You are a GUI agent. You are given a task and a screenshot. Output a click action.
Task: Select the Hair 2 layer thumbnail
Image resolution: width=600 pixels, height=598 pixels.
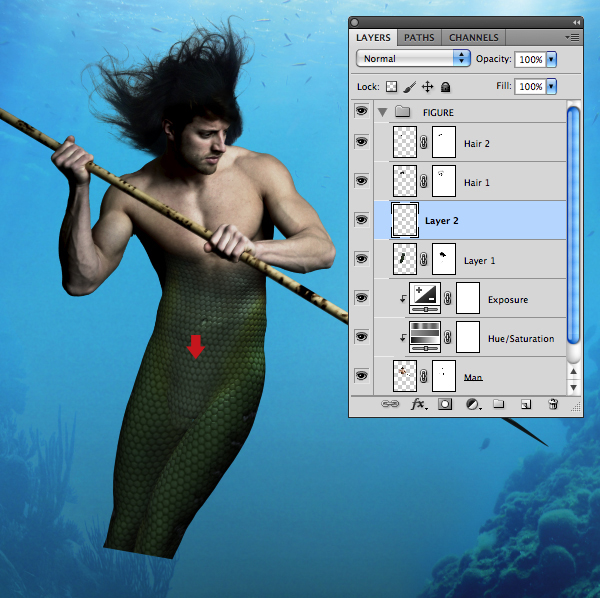405,142
